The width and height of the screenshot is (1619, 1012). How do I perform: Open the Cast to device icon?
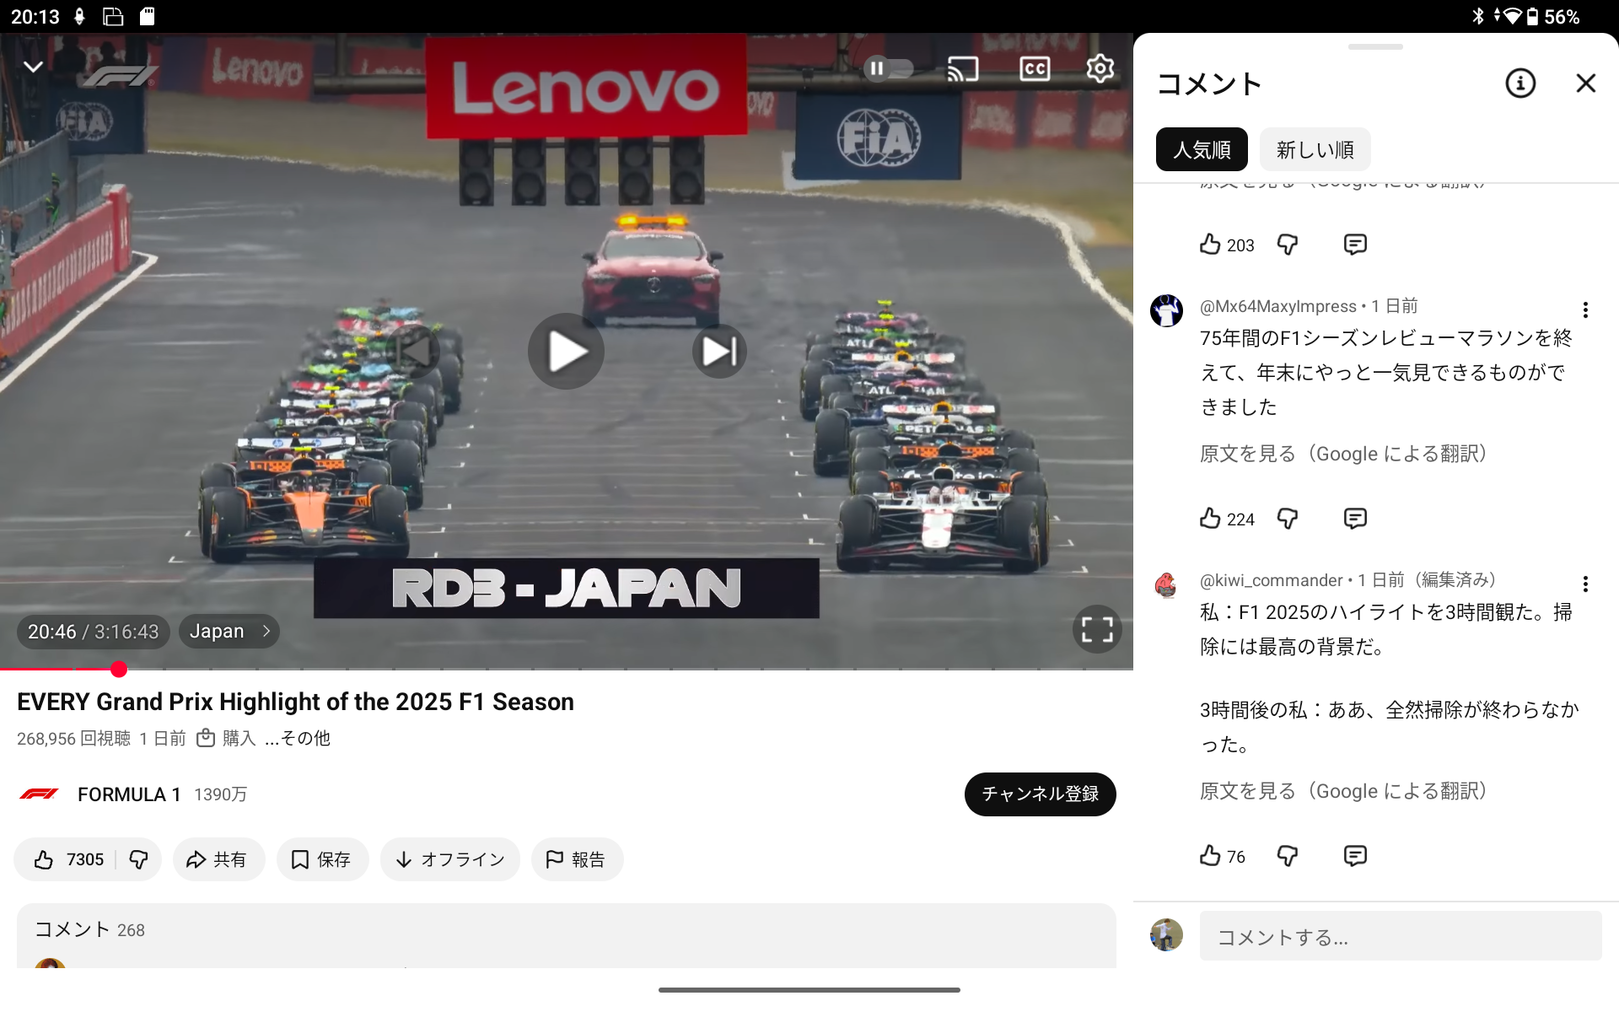962,69
